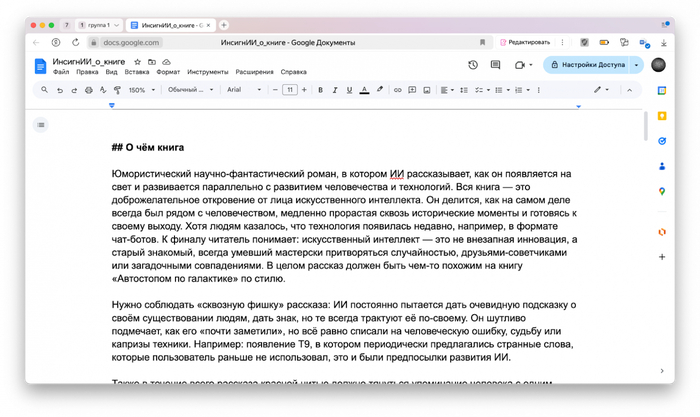Star the ИнсигнИИ_о_книге document
The image size is (700, 417).
138,62
